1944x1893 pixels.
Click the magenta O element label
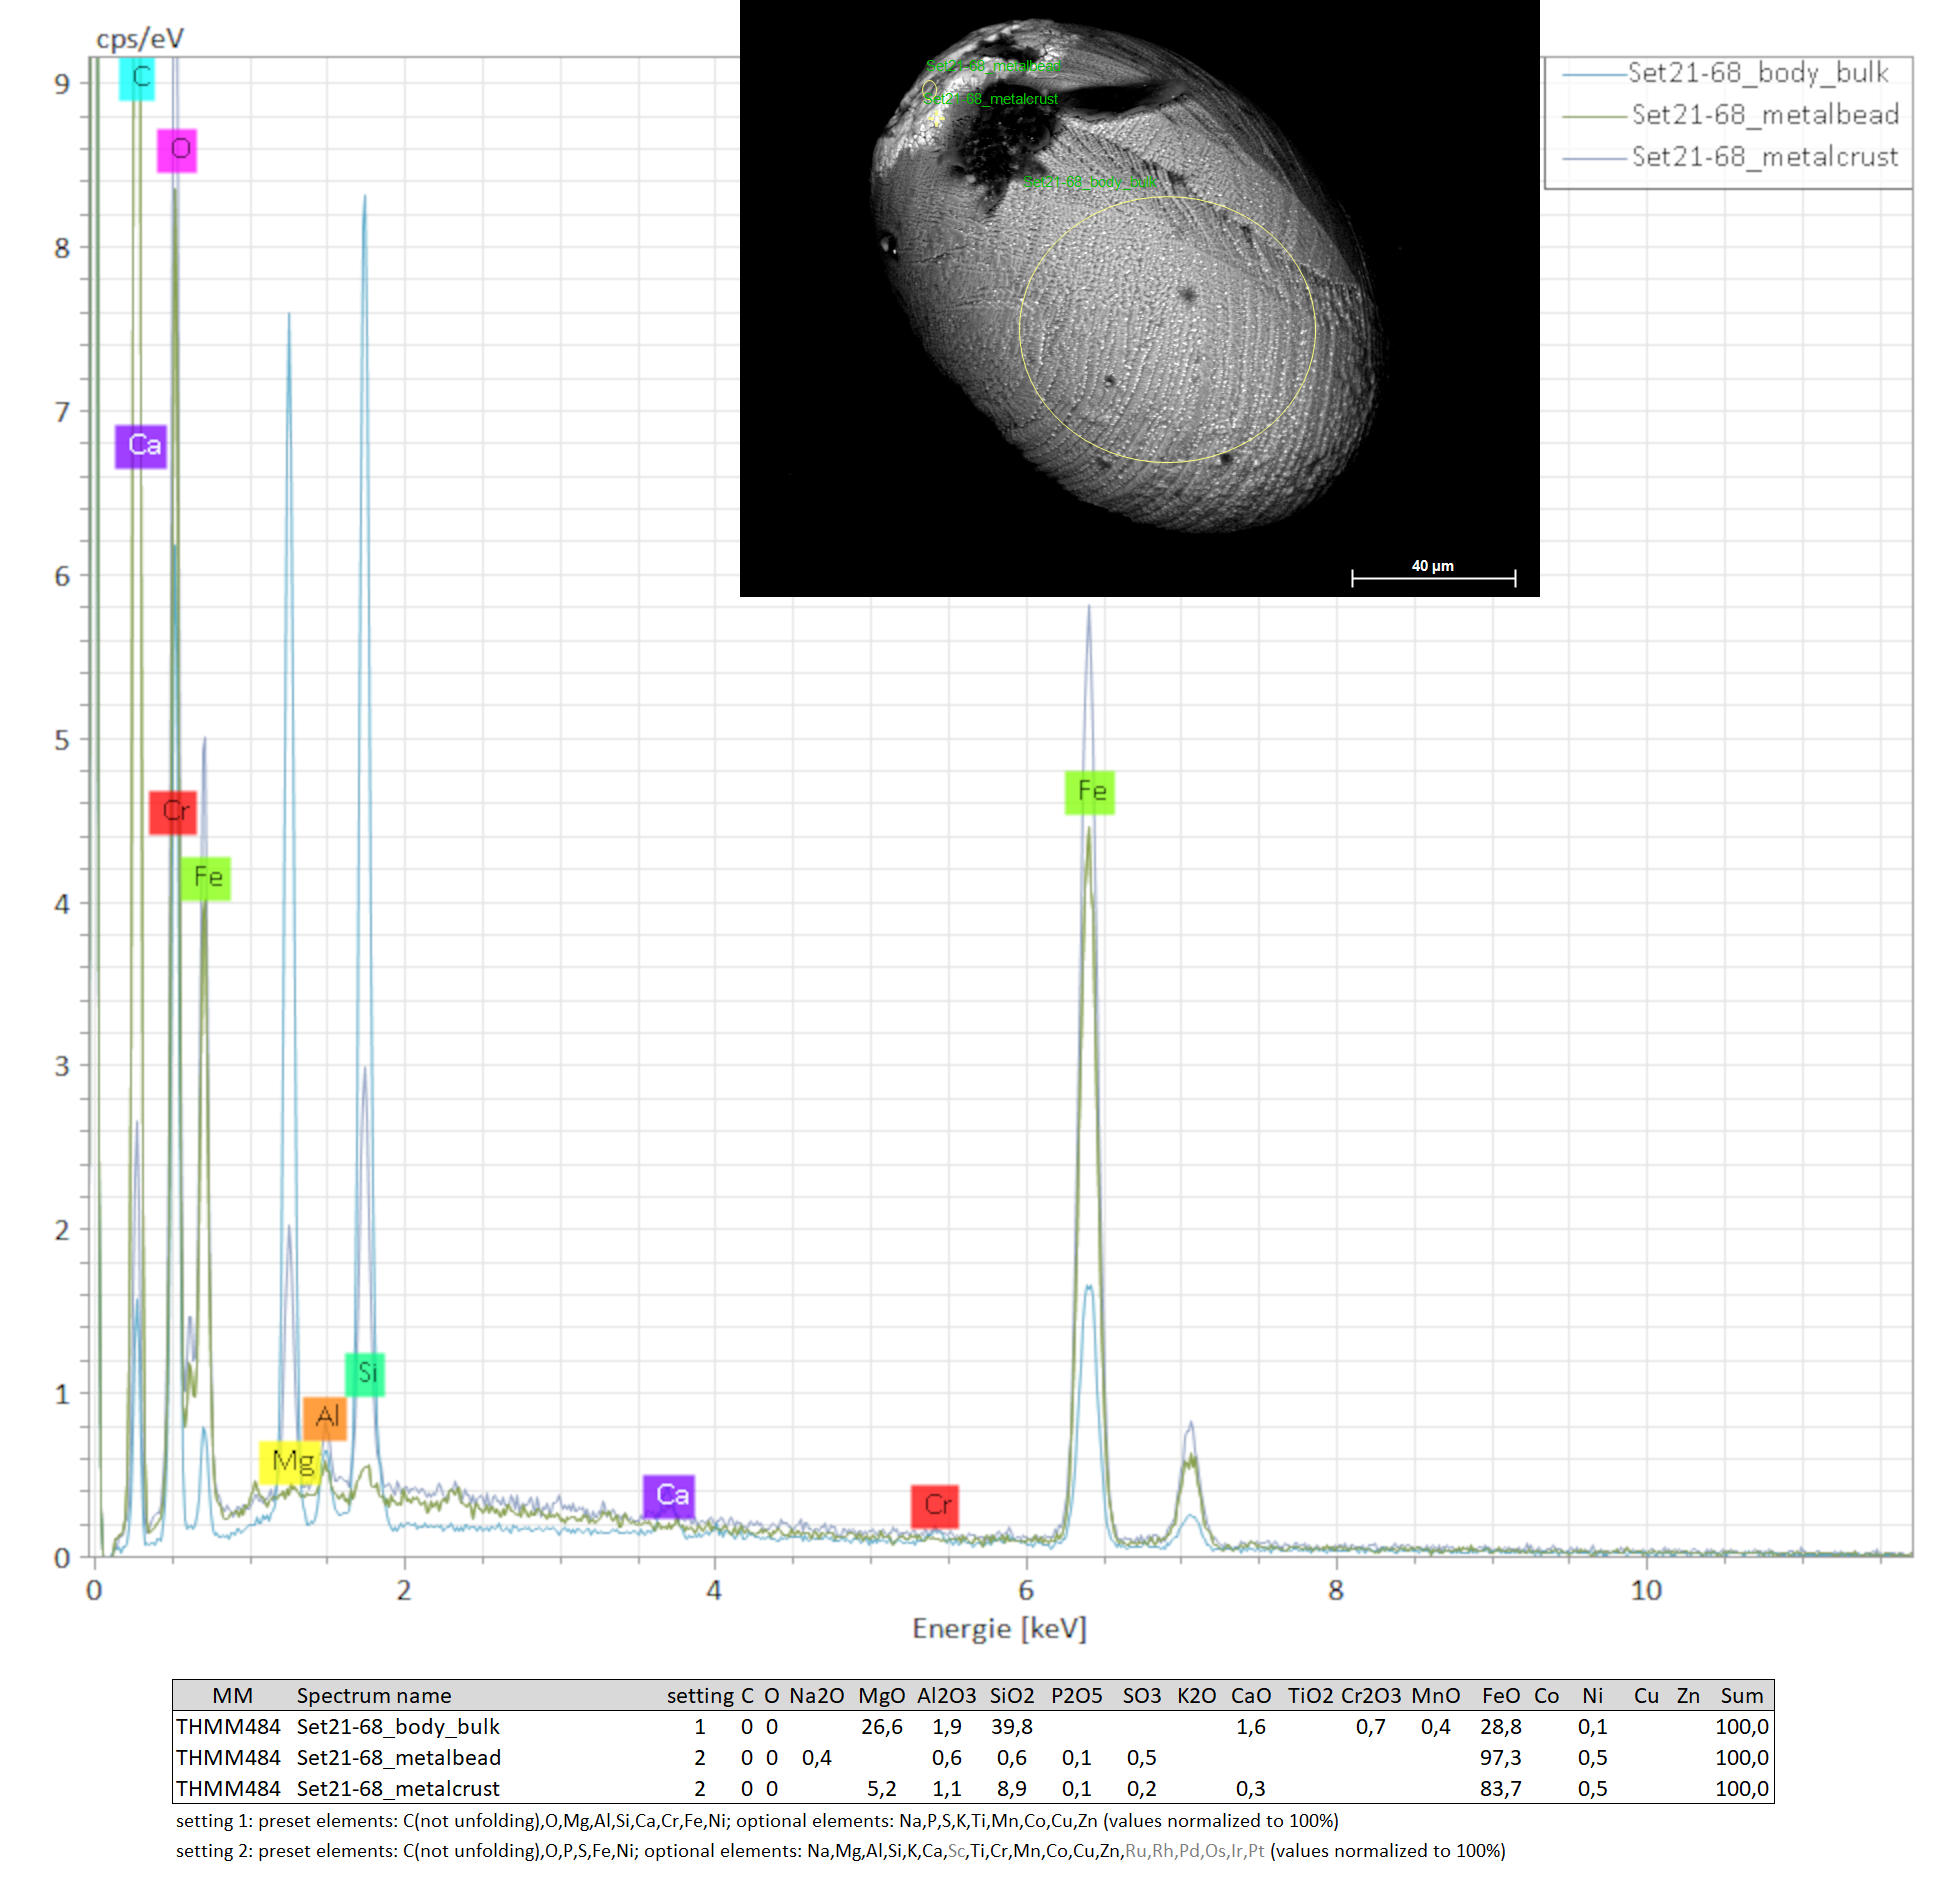(177, 150)
